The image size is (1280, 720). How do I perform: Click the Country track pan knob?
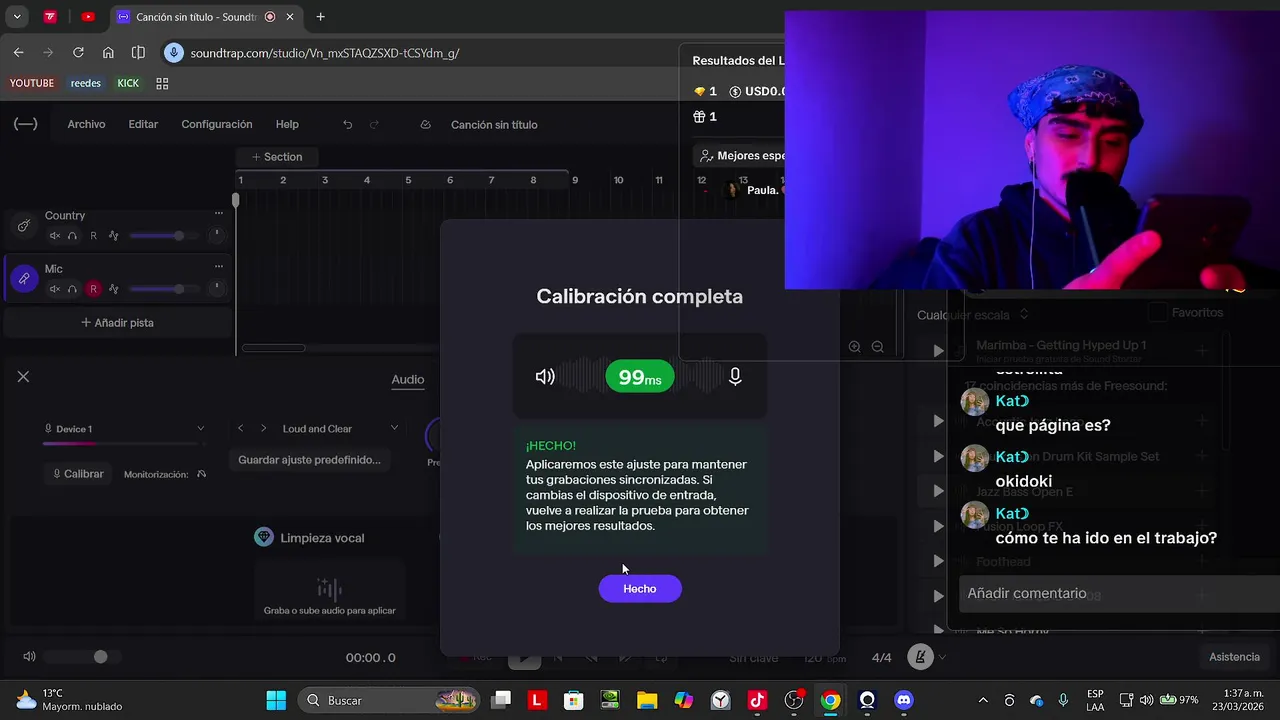click(x=216, y=236)
